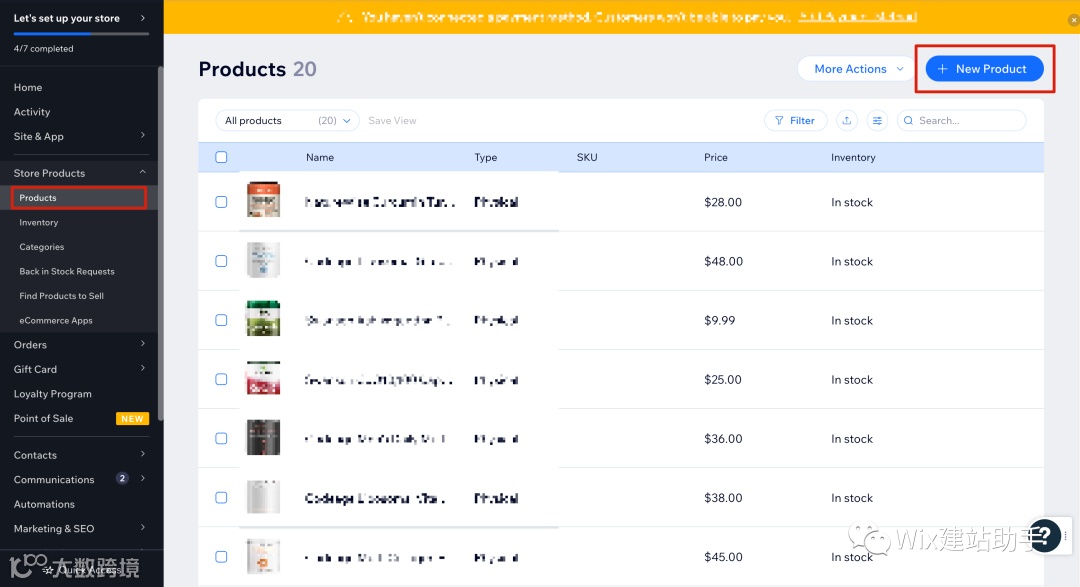This screenshot has height=587, width=1080.
Task: Click the export products upload icon
Action: click(847, 121)
